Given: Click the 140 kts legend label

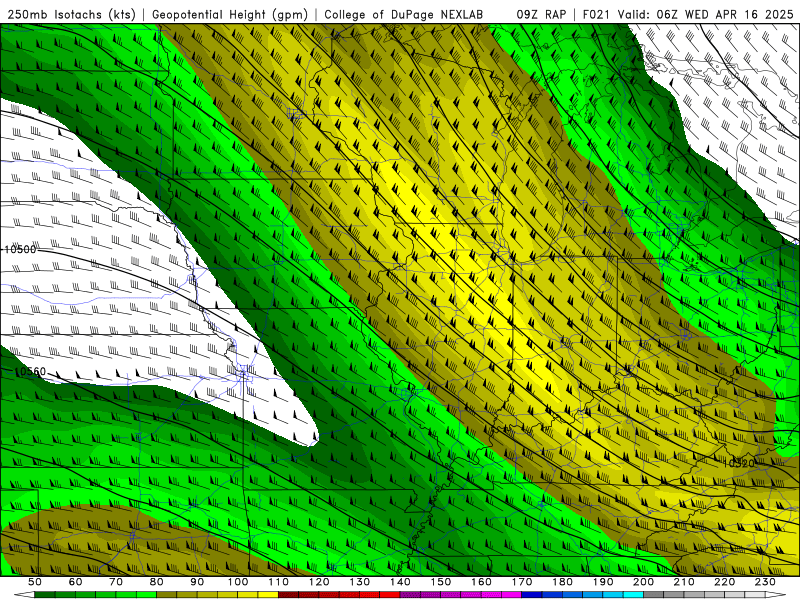Looking at the screenshot, I should (x=400, y=582).
